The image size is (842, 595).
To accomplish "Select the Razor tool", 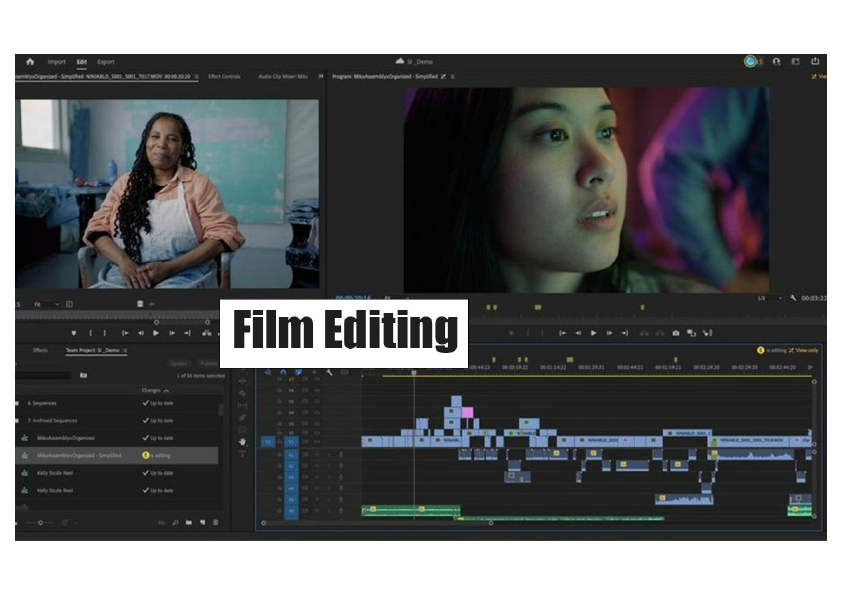I will 243,393.
